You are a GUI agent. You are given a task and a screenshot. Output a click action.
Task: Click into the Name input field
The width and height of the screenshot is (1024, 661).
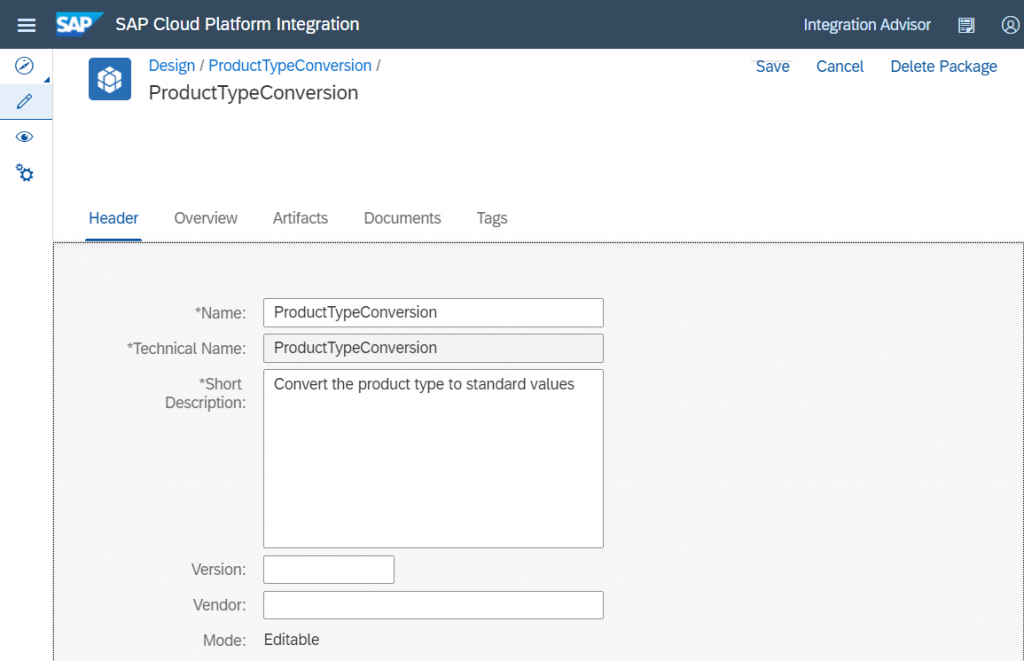pyautogui.click(x=433, y=313)
